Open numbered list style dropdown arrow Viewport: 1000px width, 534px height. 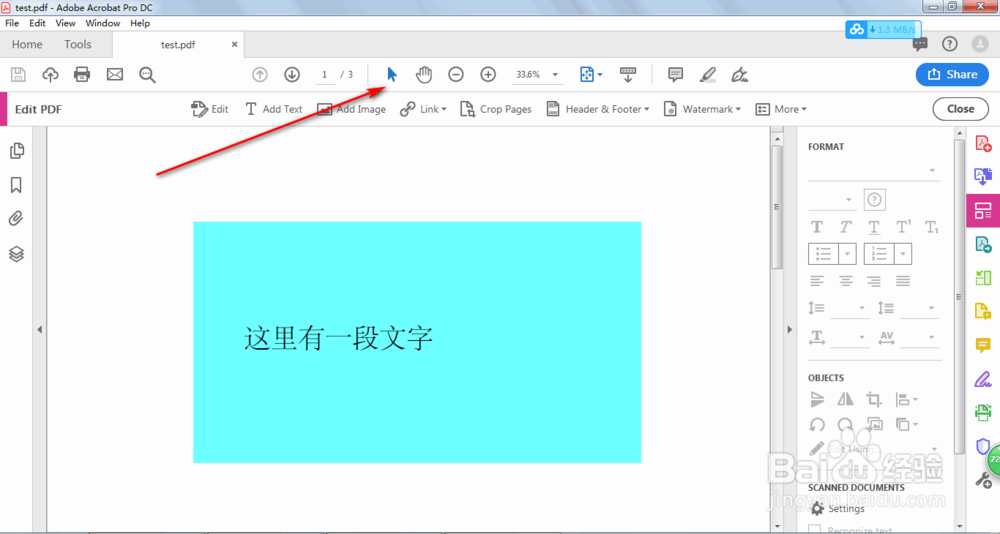click(903, 254)
